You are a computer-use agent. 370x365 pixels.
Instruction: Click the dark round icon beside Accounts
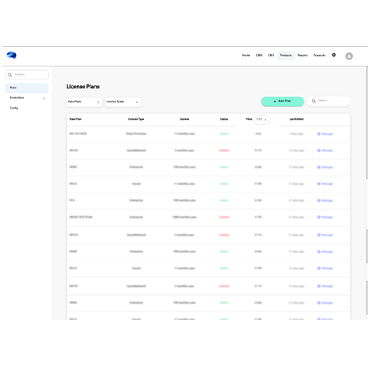pos(334,55)
